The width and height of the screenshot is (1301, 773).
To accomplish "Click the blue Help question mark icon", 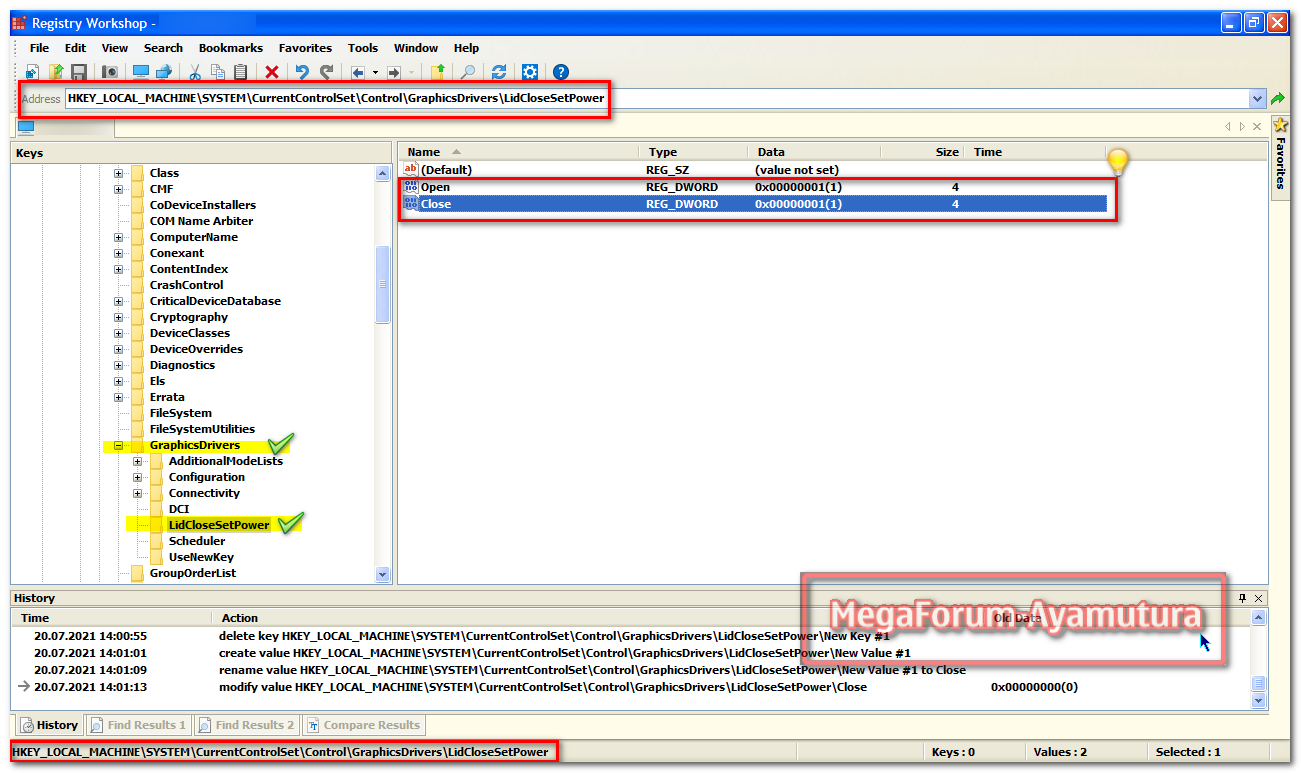I will click(x=561, y=72).
